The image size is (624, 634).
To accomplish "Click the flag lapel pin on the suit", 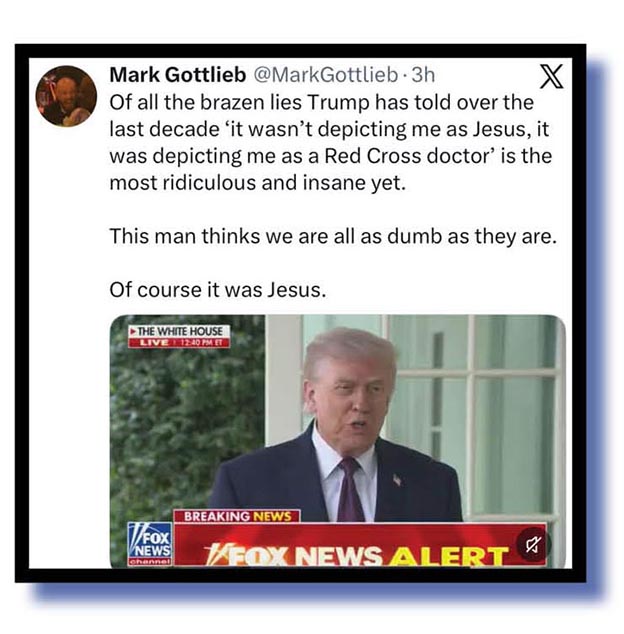I will point(397,480).
